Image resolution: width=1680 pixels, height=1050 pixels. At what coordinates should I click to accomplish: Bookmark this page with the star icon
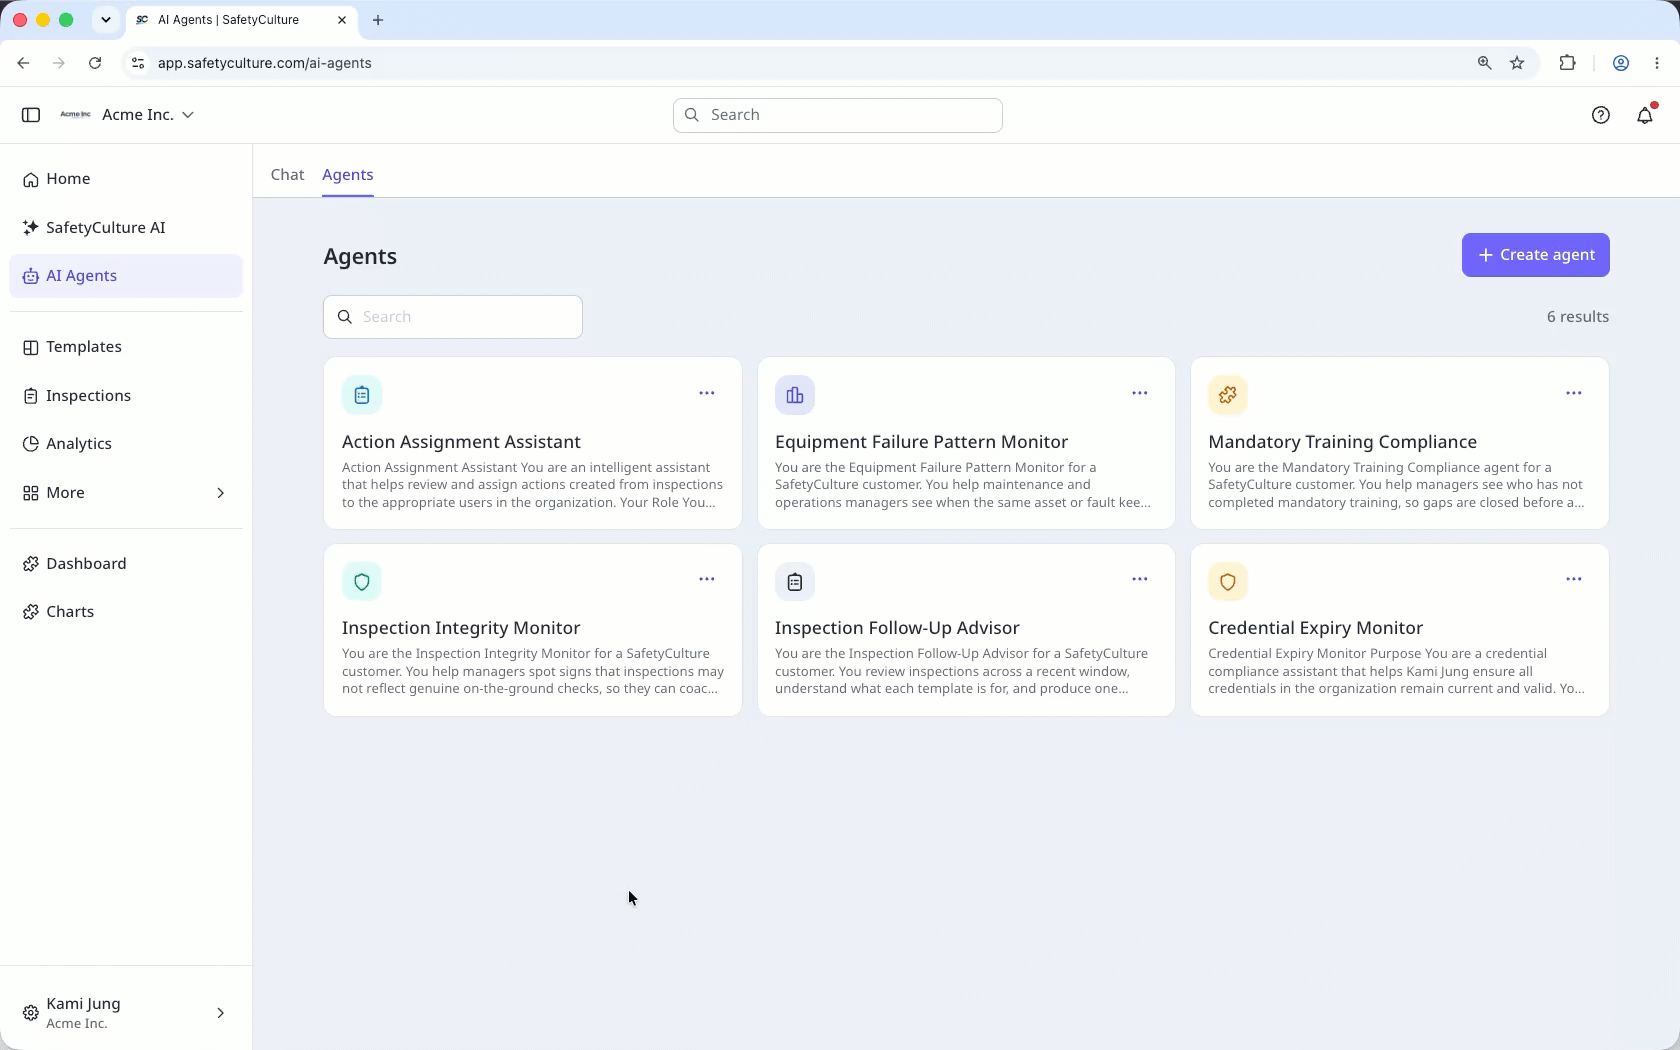[x=1517, y=63]
